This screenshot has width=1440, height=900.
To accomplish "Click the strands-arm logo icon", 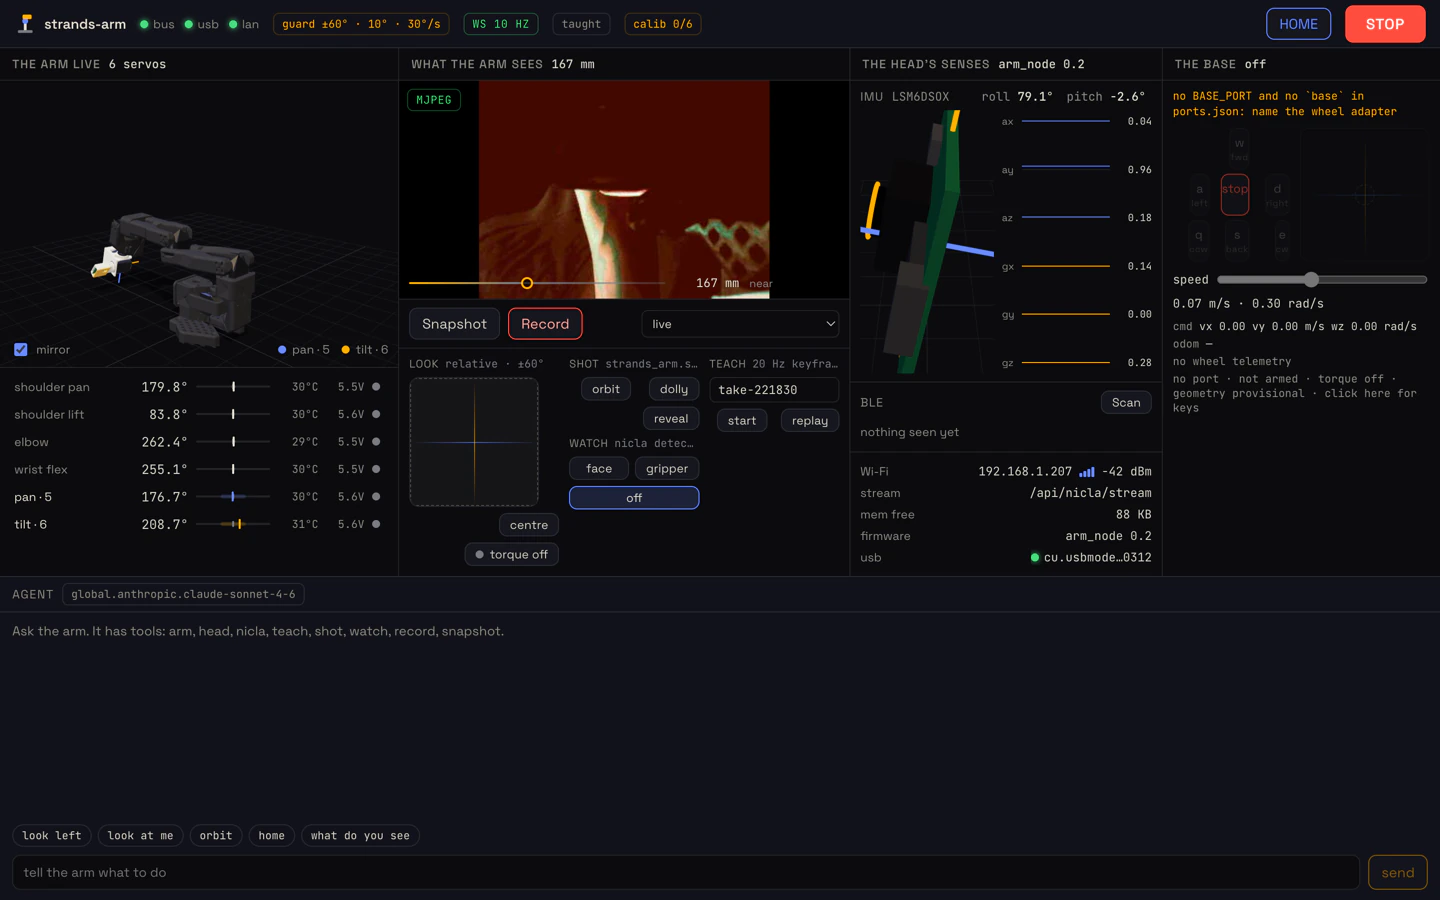I will pos(26,24).
